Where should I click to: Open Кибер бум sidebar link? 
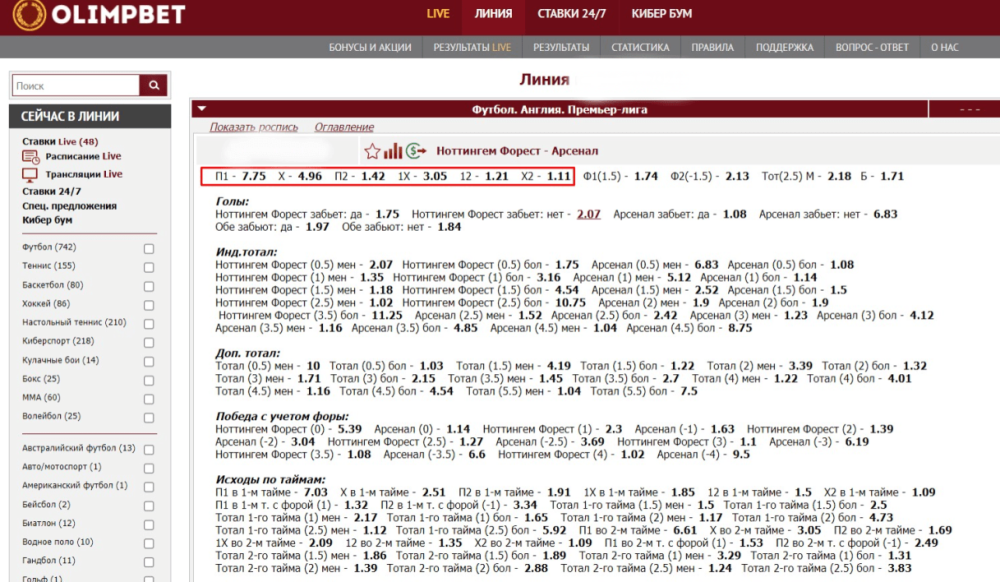(47, 220)
